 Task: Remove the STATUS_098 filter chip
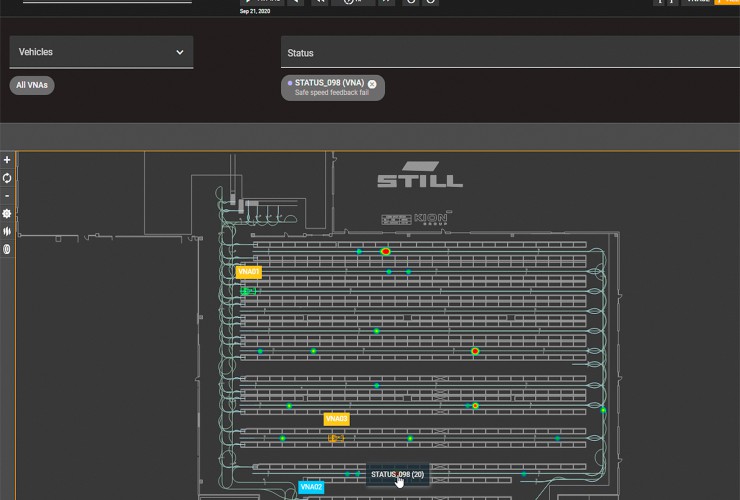(x=372, y=84)
